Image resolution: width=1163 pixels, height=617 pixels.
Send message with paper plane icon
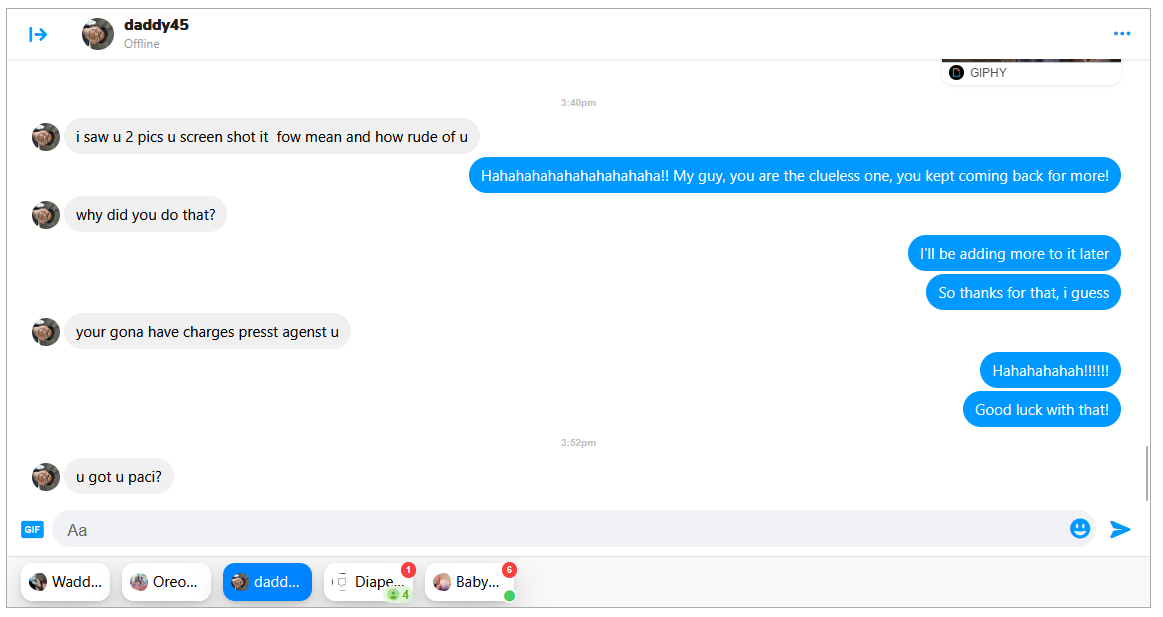[1120, 529]
